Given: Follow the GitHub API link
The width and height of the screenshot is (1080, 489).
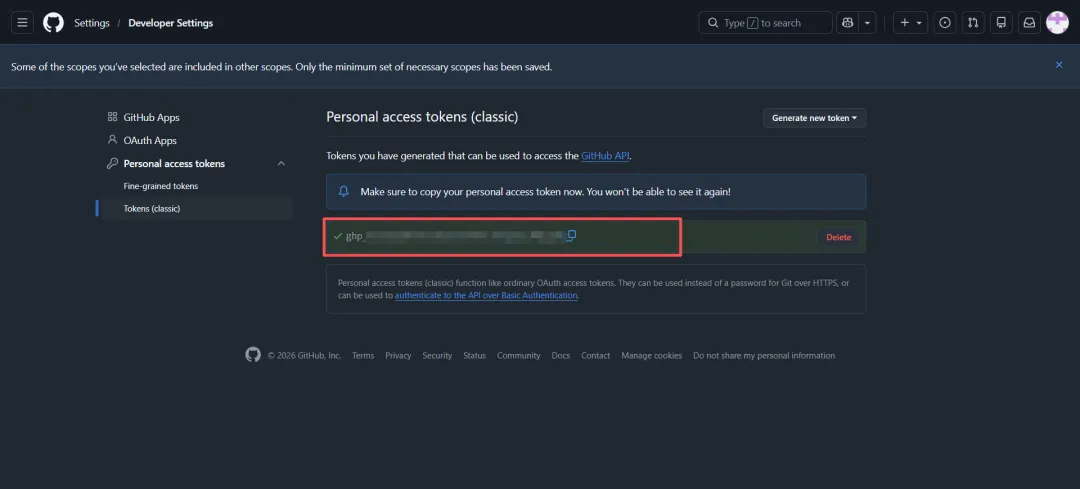Looking at the screenshot, I should click(605, 156).
